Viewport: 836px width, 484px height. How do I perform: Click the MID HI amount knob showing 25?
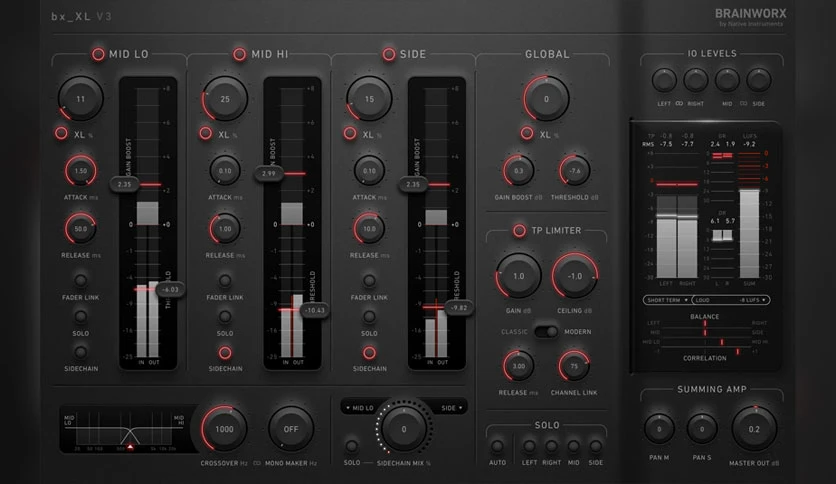point(225,99)
